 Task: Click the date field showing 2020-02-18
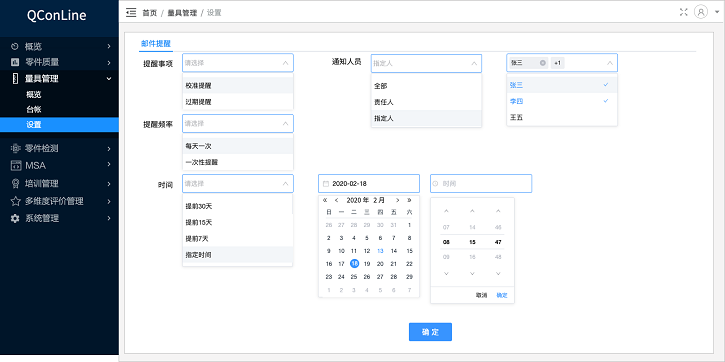point(369,184)
